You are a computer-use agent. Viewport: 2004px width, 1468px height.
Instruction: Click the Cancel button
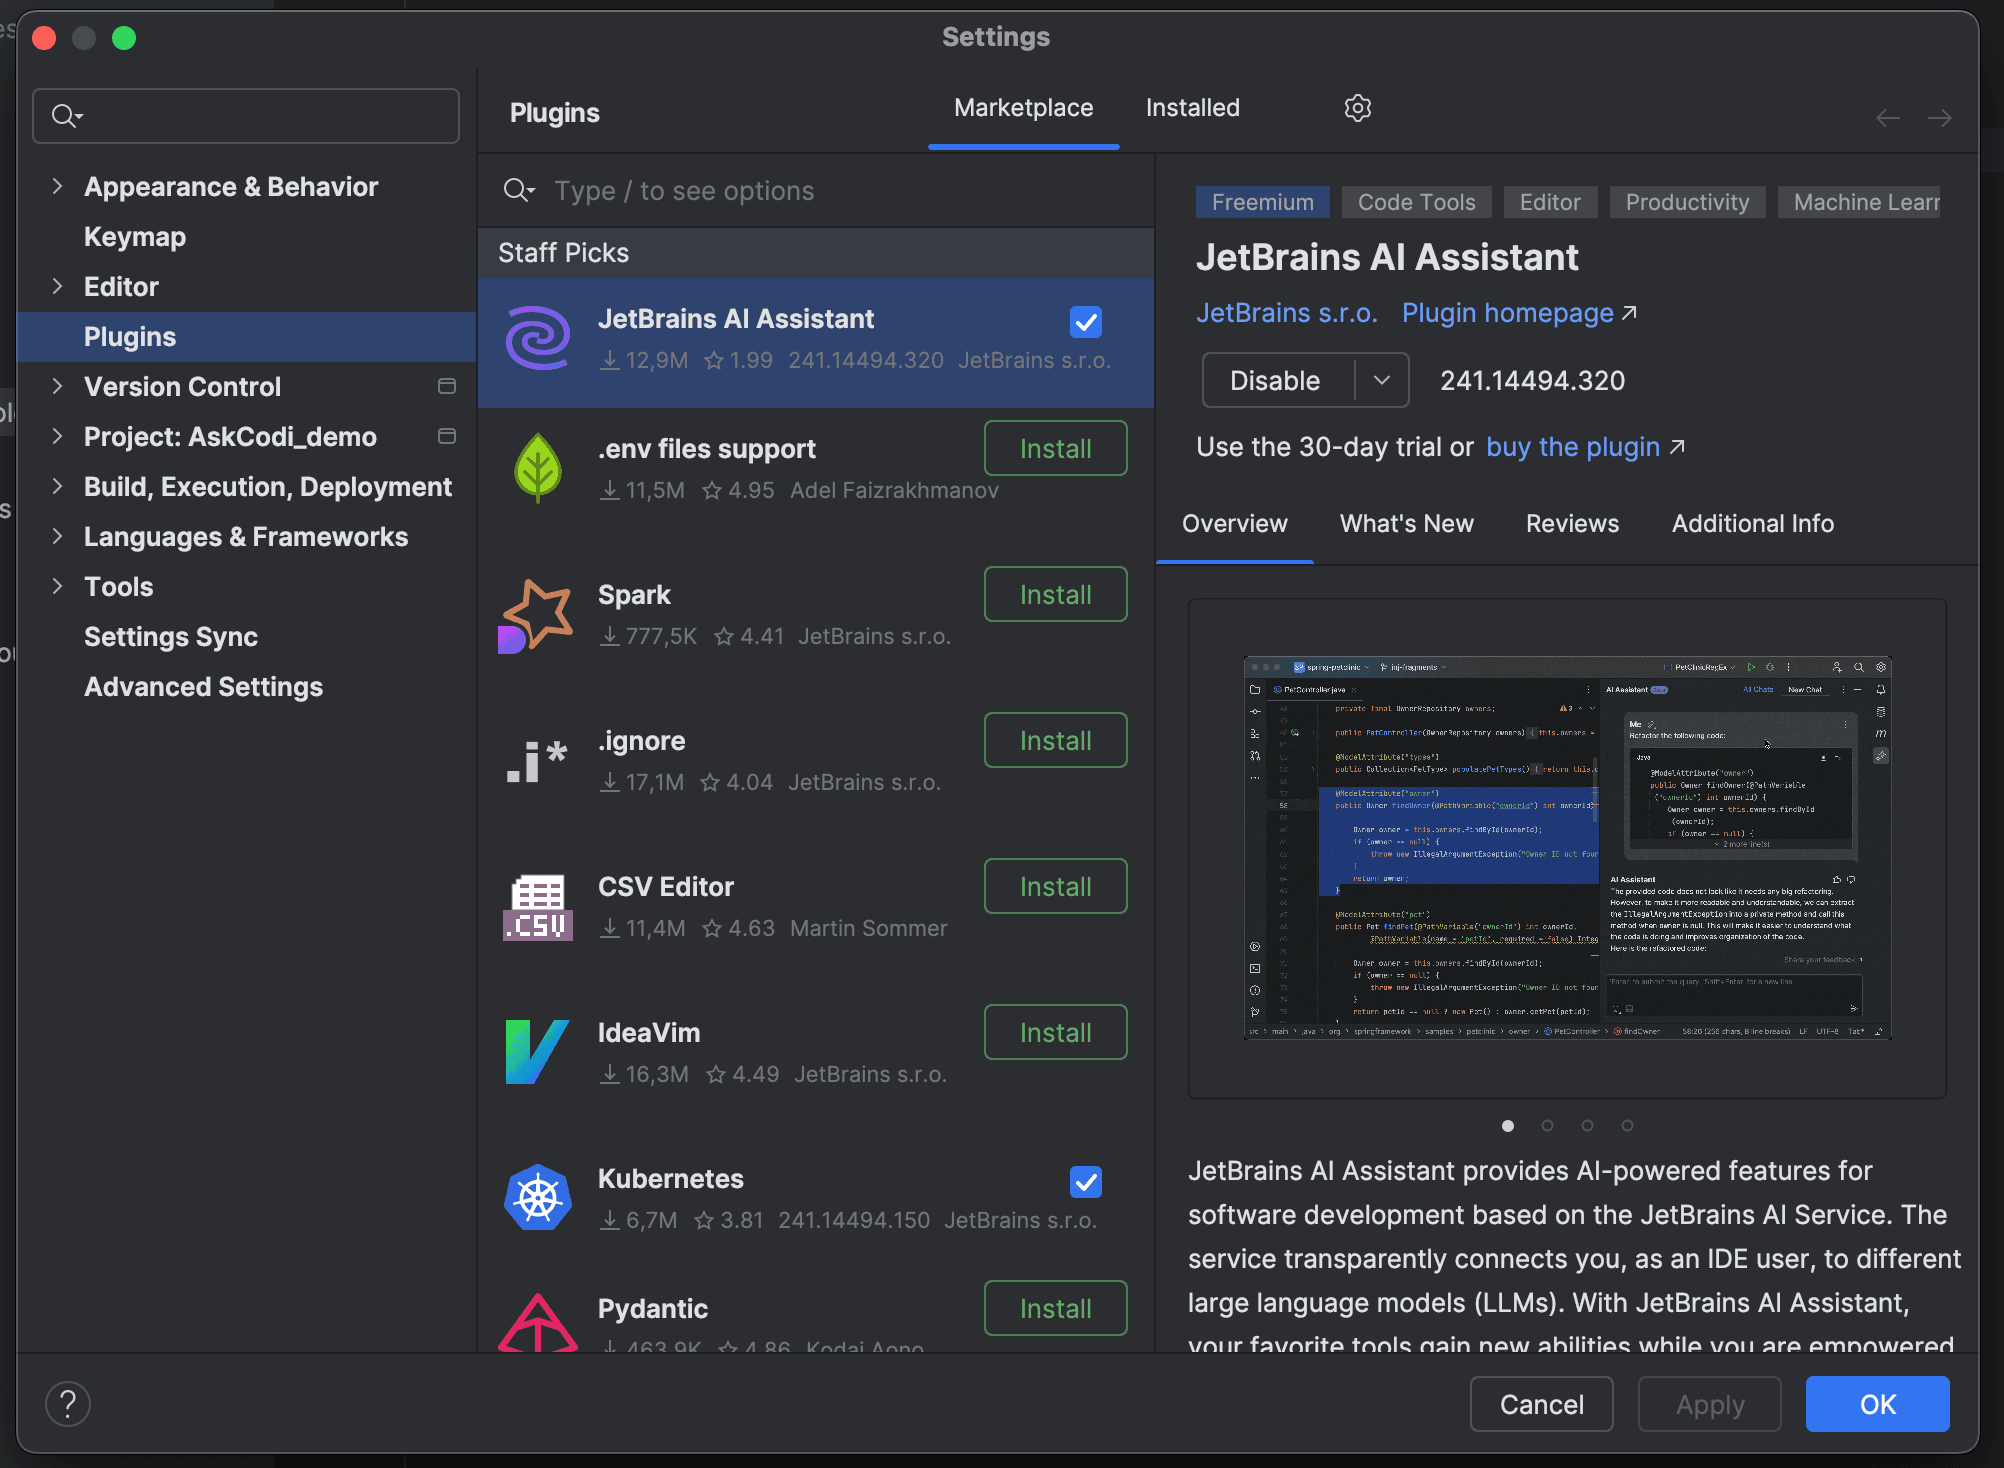point(1542,1404)
